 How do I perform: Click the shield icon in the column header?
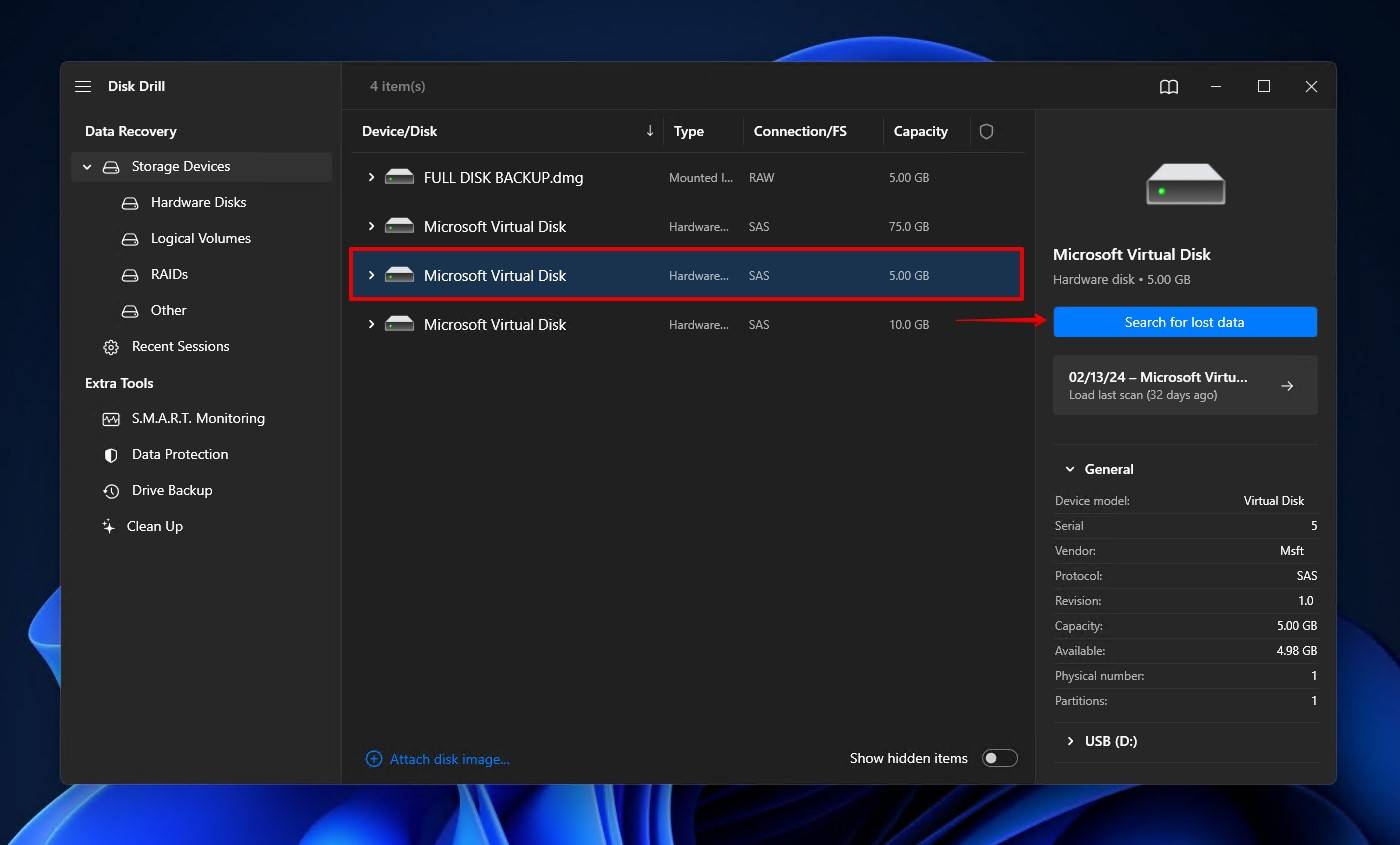(986, 131)
